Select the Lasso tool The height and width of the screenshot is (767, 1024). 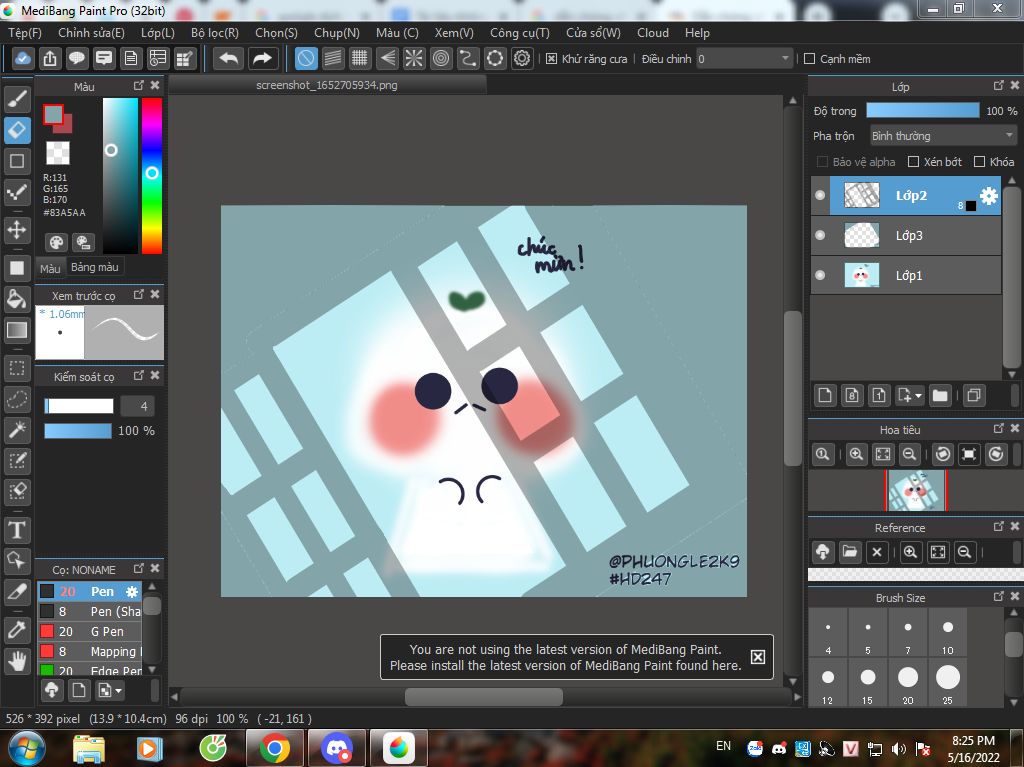(17, 399)
